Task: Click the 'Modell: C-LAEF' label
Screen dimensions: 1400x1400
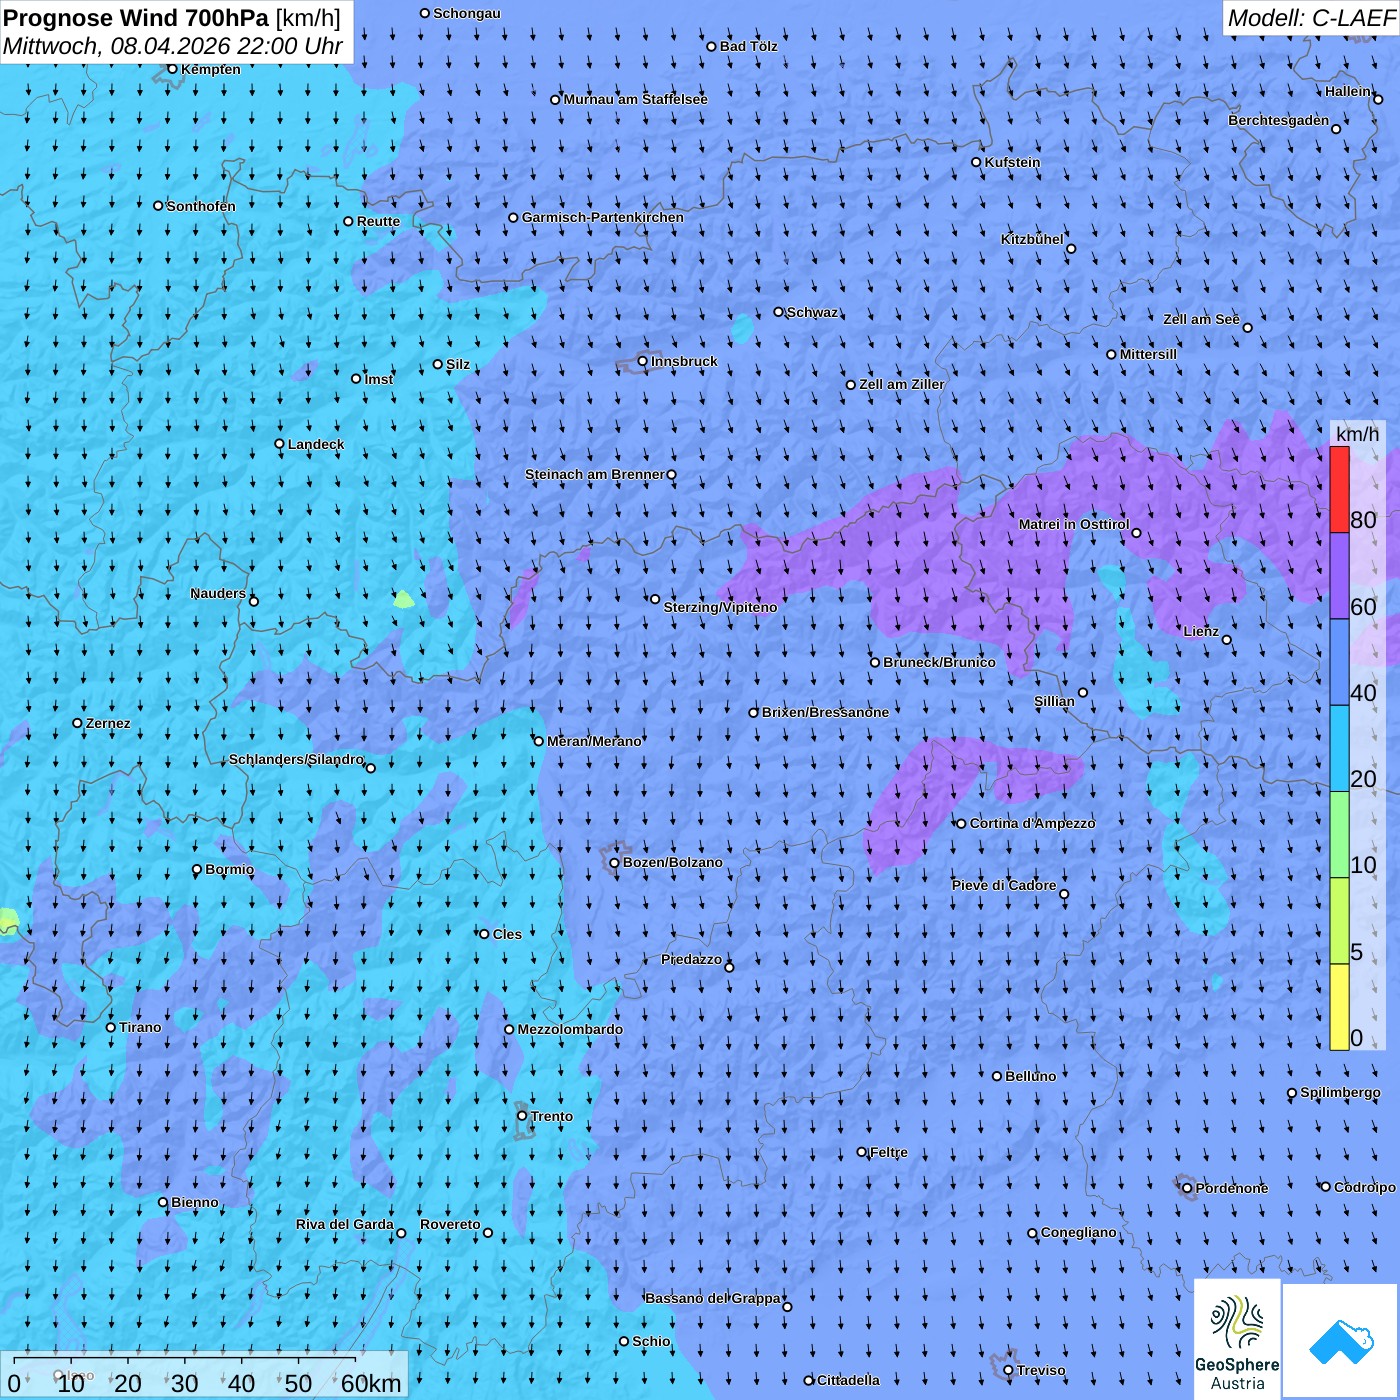Action: [x=1311, y=17]
